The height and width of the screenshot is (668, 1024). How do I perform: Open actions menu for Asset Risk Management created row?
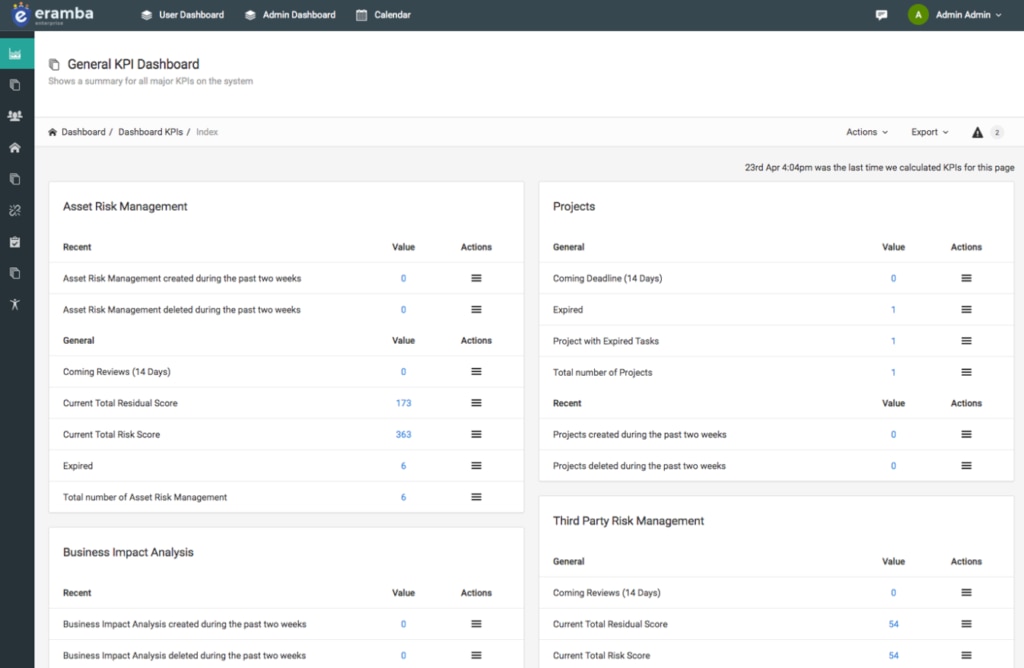click(x=476, y=278)
